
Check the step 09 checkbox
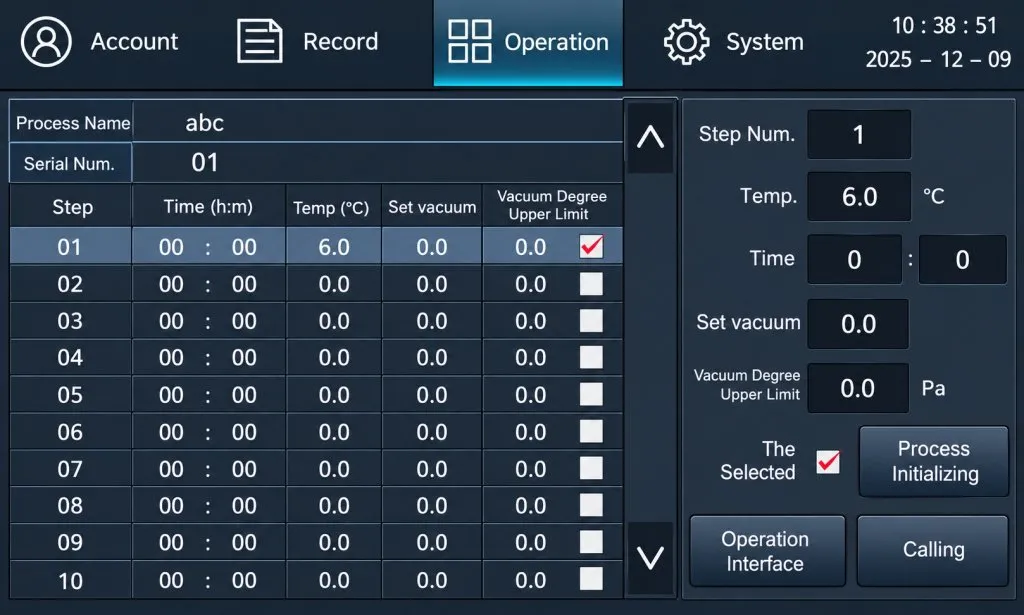coord(592,542)
